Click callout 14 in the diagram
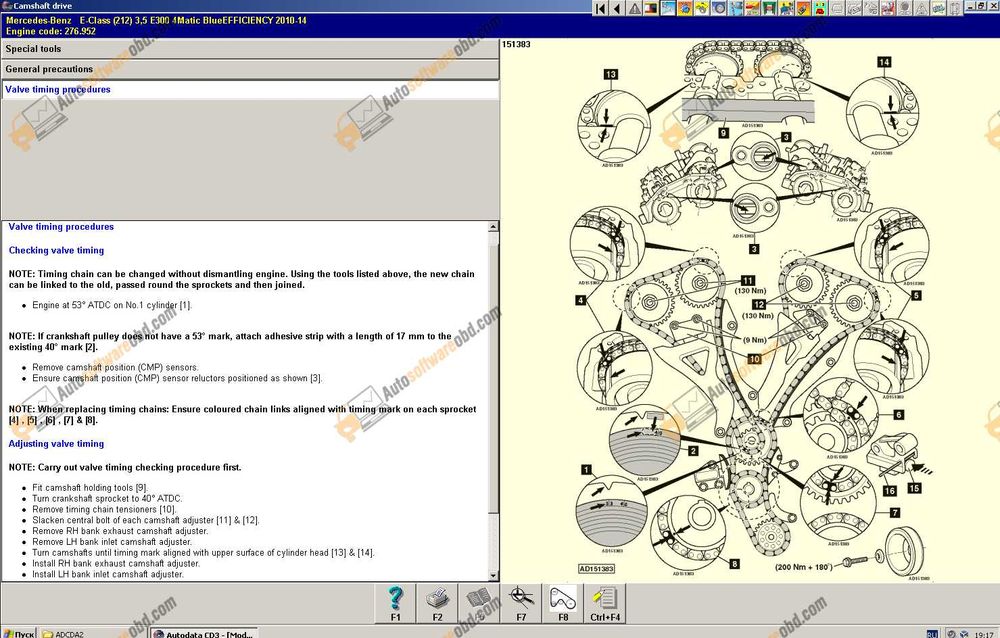1000x638 pixels. click(884, 62)
